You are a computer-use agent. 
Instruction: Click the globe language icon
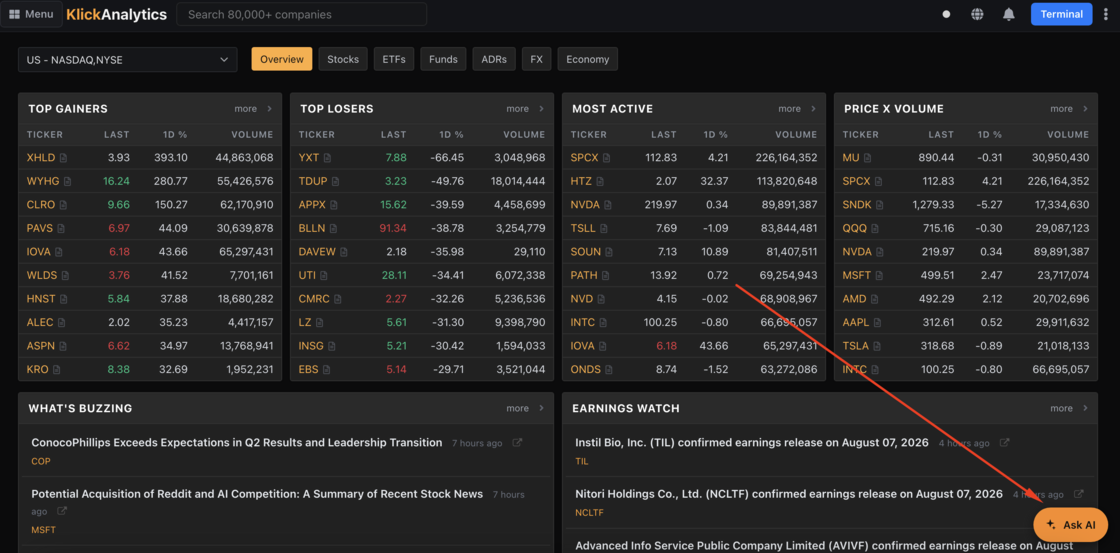coord(977,14)
